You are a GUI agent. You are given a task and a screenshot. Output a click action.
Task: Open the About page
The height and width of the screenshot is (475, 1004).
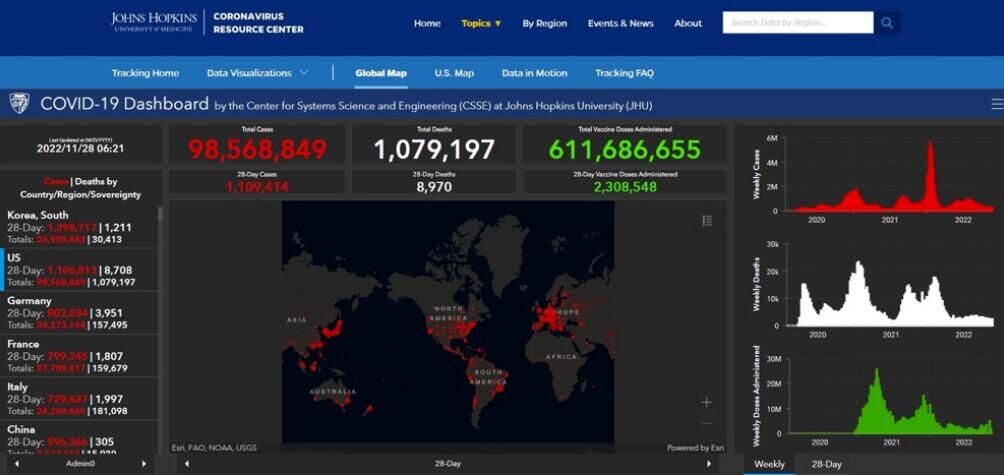(688, 23)
